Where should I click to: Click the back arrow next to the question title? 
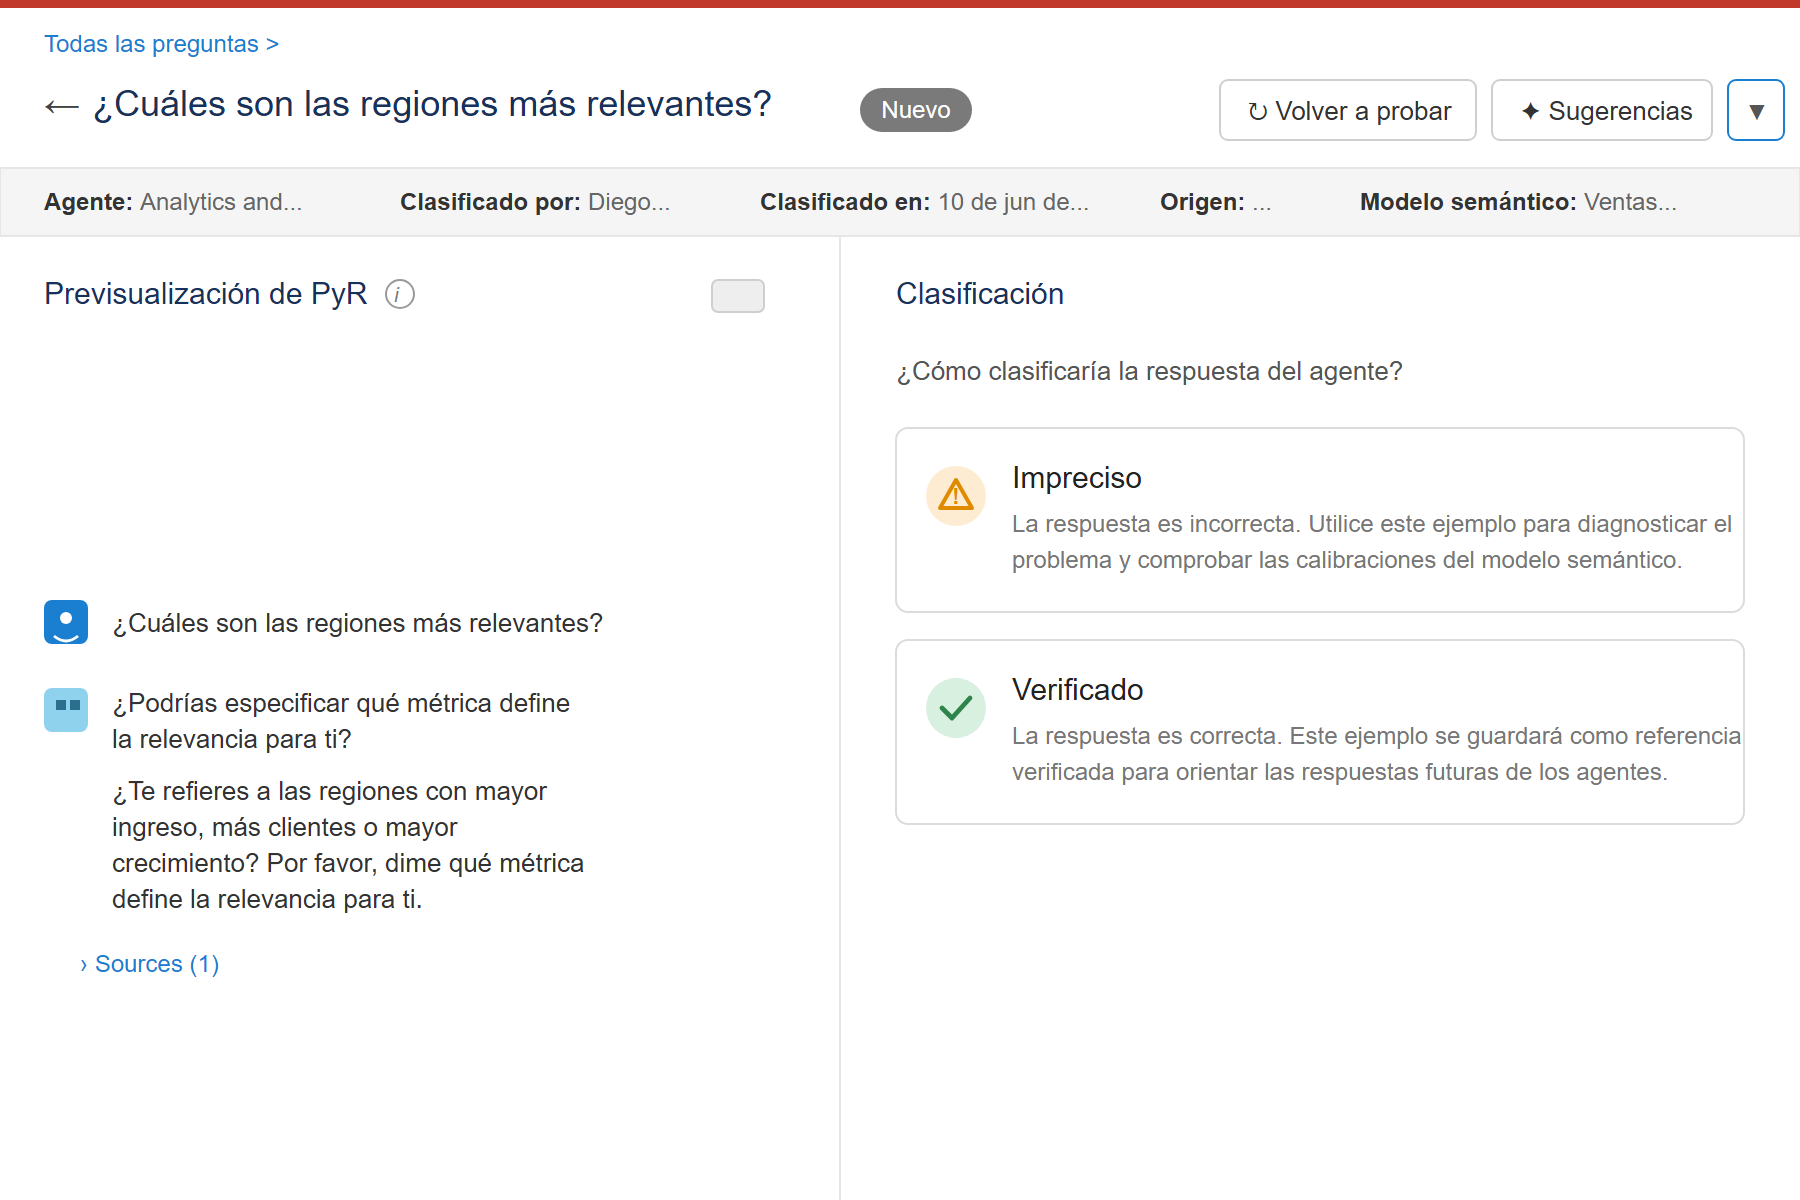coord(62,106)
